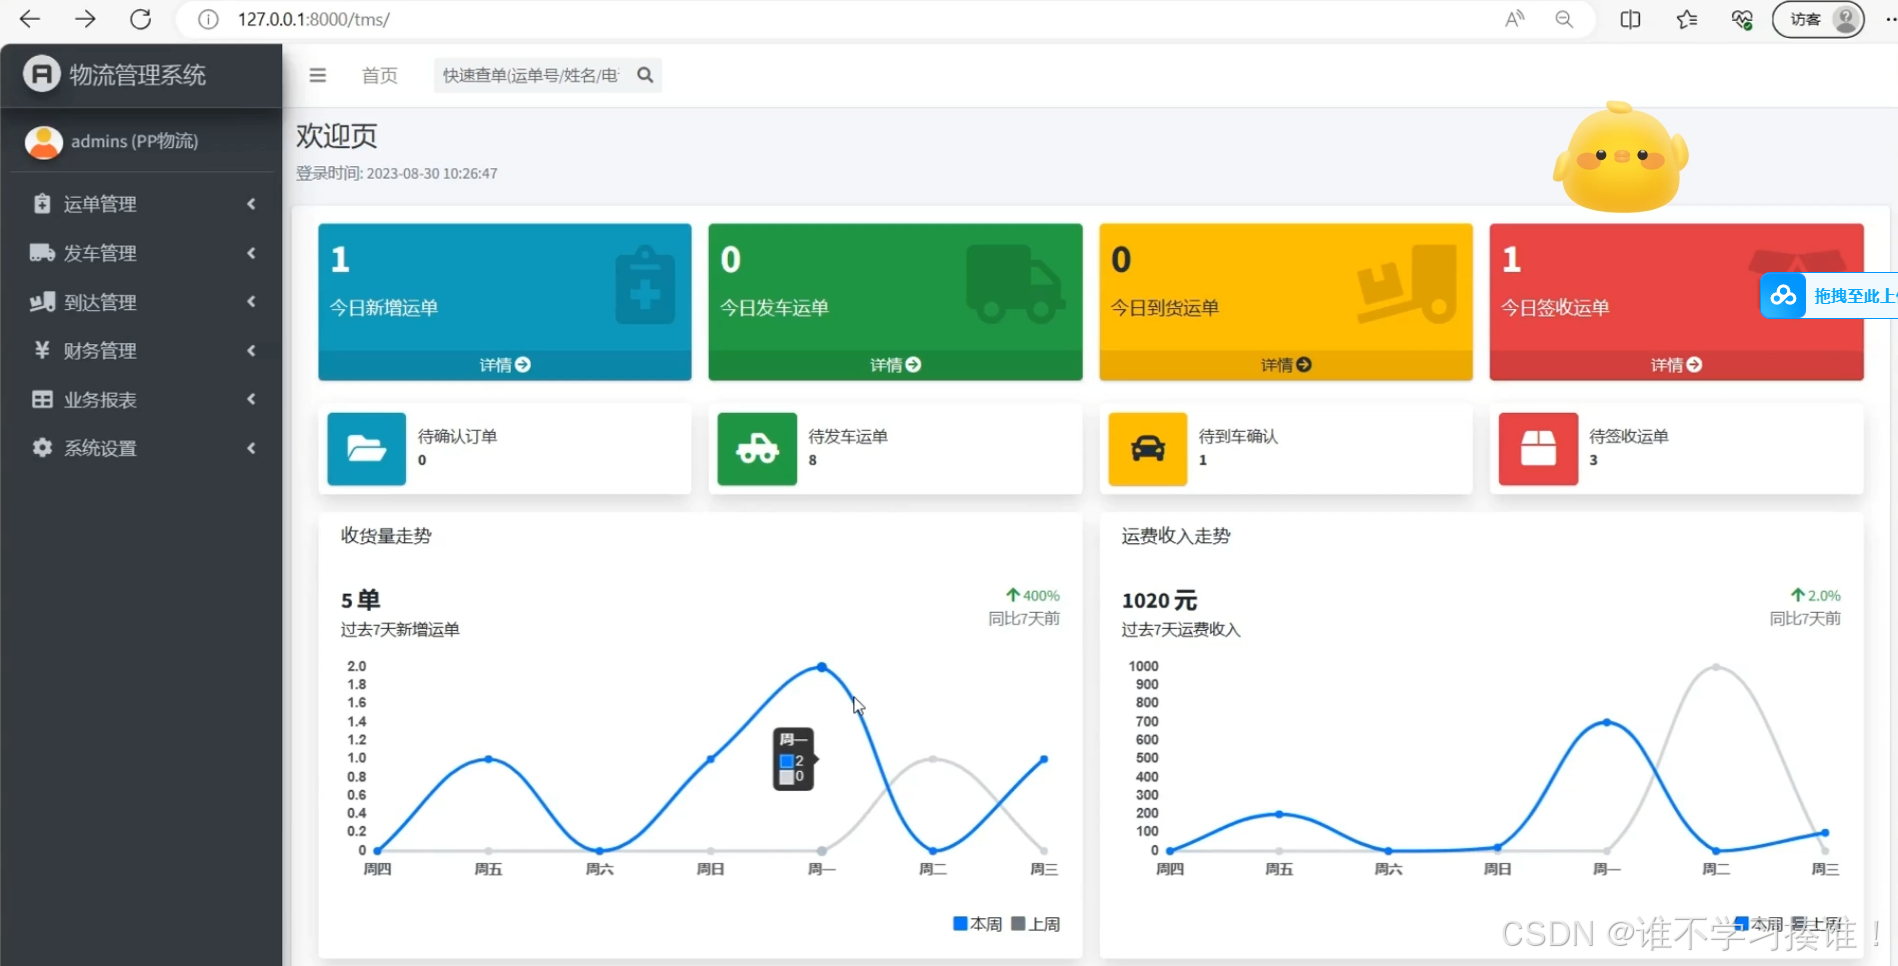
Task: Click the 今日新增运单 card clipboard icon
Action: 645,286
